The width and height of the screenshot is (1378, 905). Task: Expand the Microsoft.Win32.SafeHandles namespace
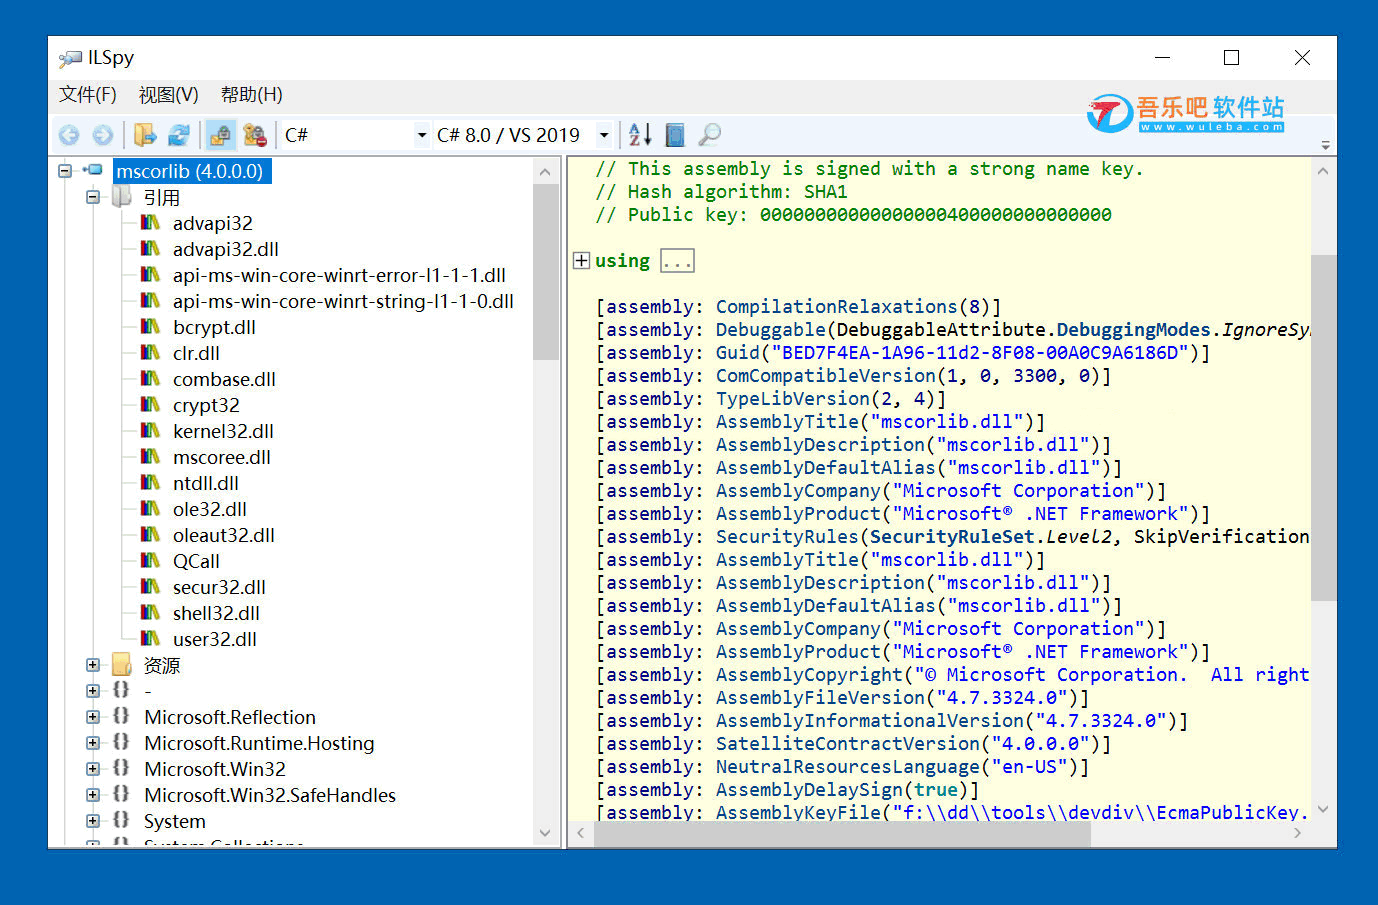click(x=93, y=795)
